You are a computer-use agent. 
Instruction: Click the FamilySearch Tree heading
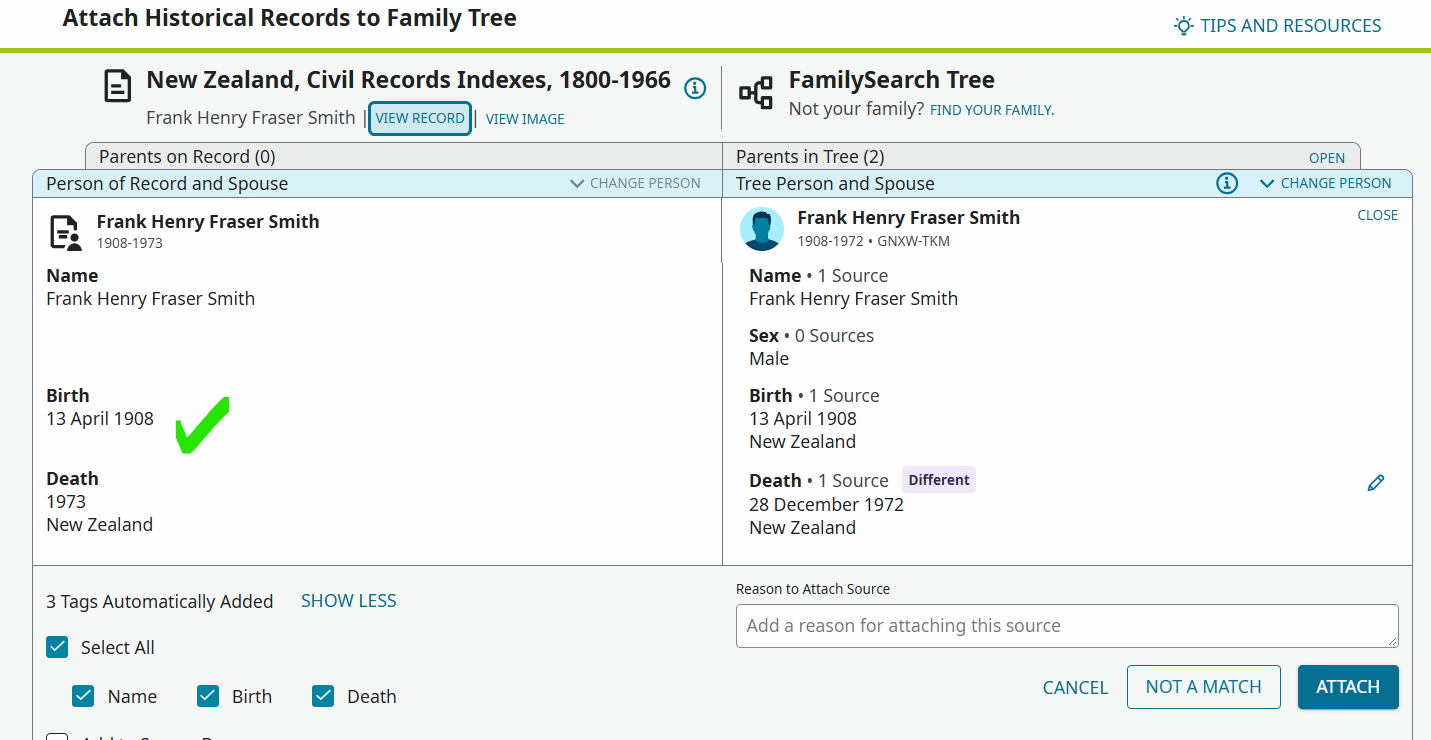click(892, 80)
